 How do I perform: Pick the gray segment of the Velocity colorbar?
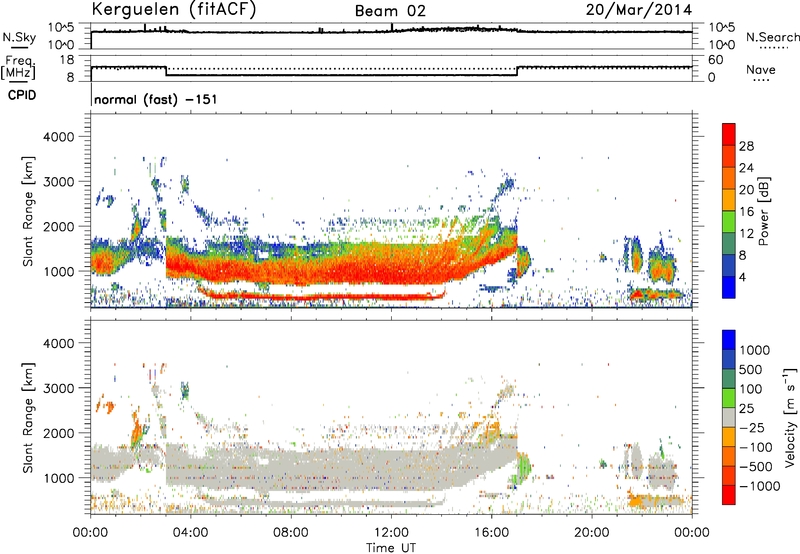729,417
